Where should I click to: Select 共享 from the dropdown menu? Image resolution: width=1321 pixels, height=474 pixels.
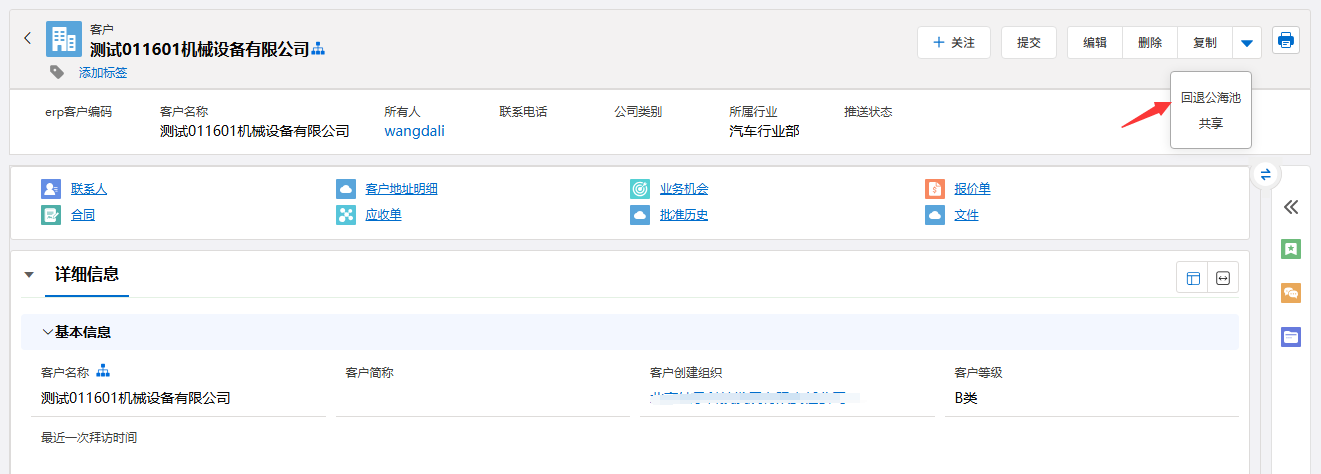click(x=1210, y=124)
